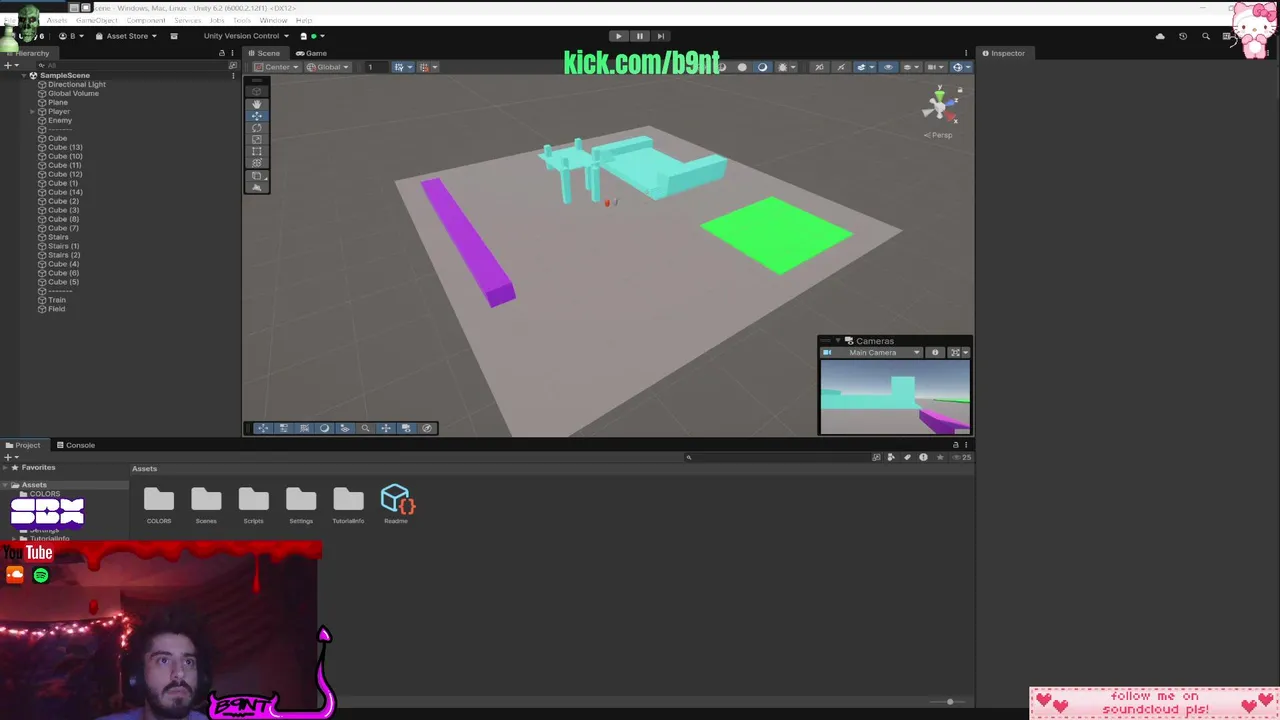Open the Hierarchy add plus dropdown
Viewport: 1280px width, 720px height.
(10, 66)
